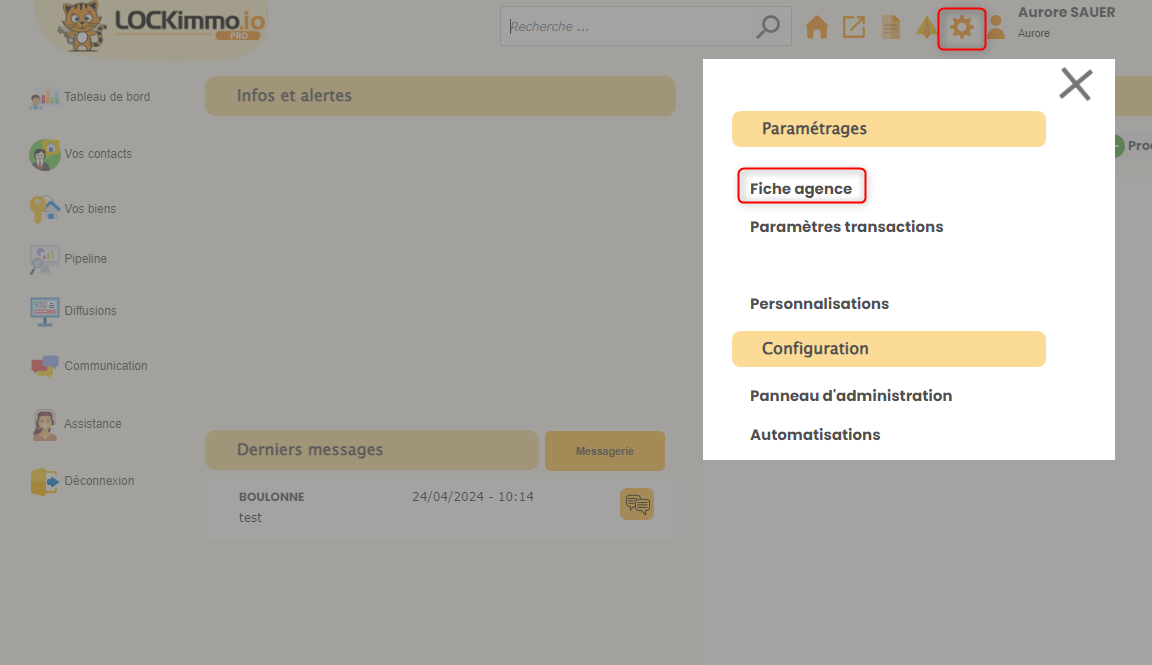1152x665 pixels.
Task: Open Paramètres transactions
Action: [846, 227]
